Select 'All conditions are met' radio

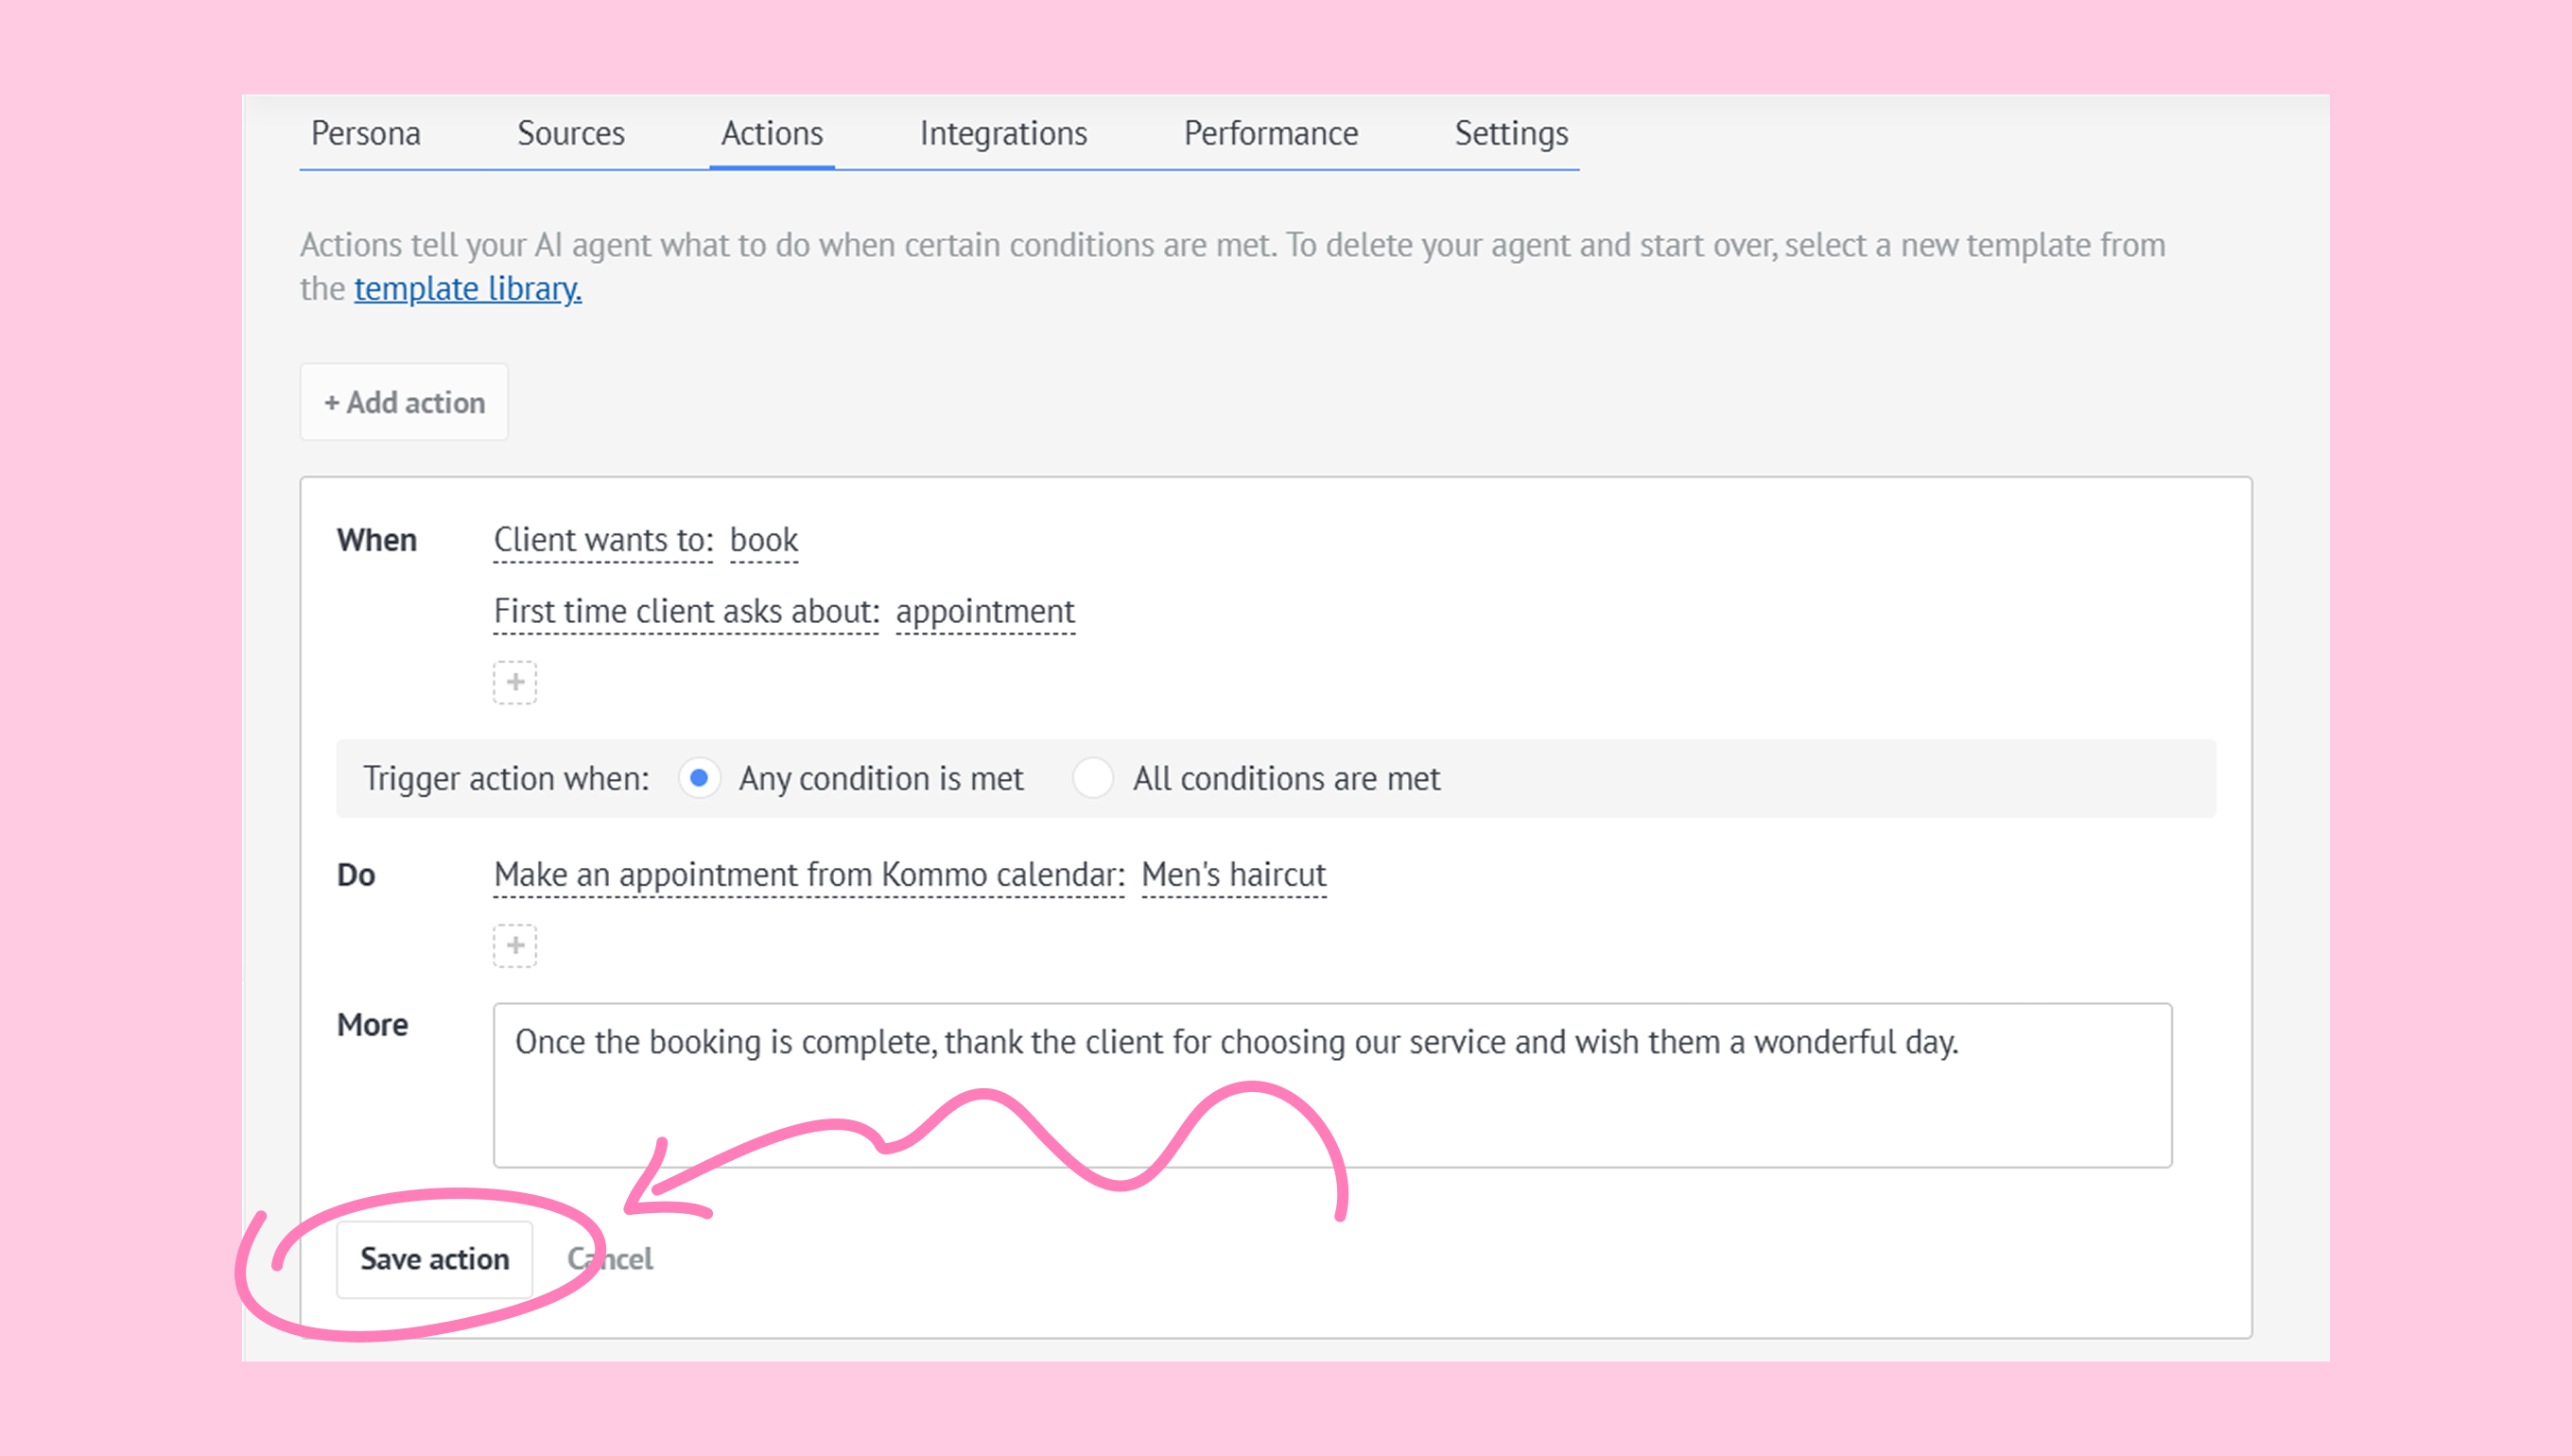pos(1092,778)
